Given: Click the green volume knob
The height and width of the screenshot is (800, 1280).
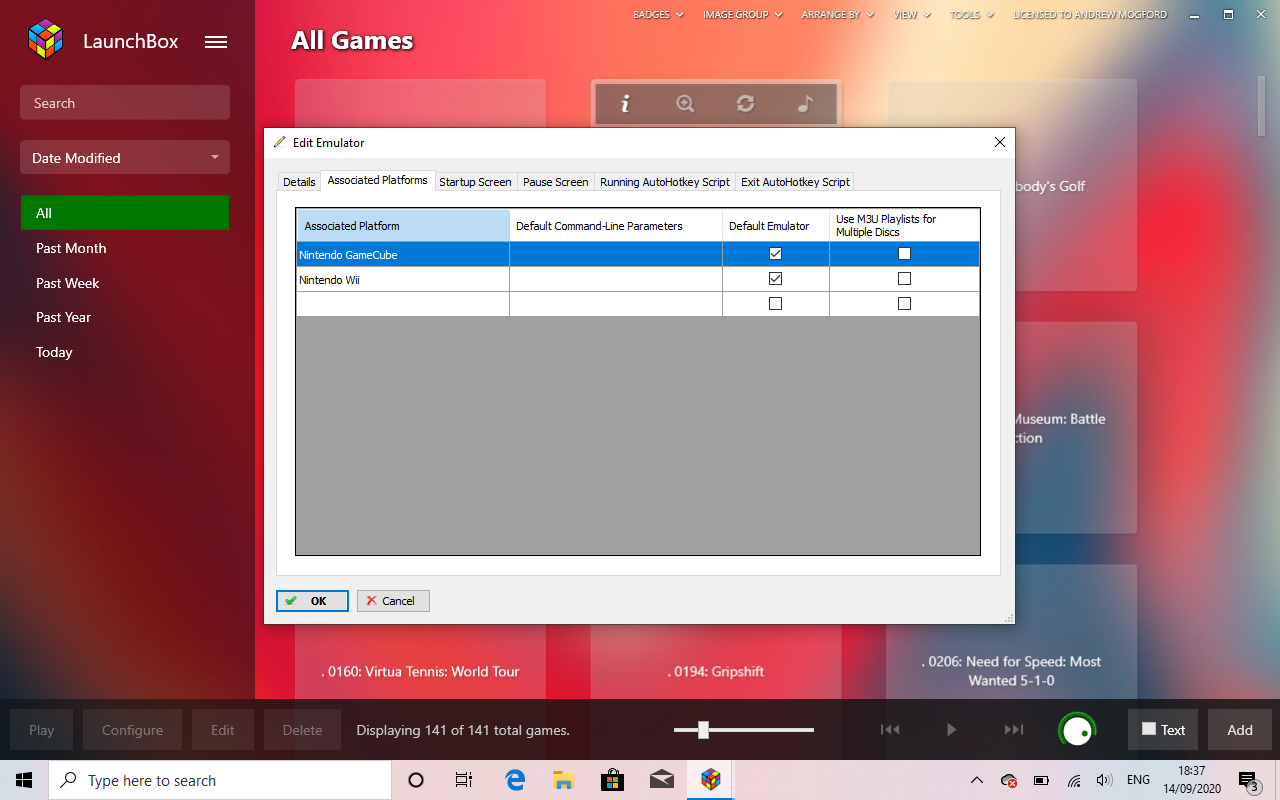Looking at the screenshot, I should (x=1077, y=731).
